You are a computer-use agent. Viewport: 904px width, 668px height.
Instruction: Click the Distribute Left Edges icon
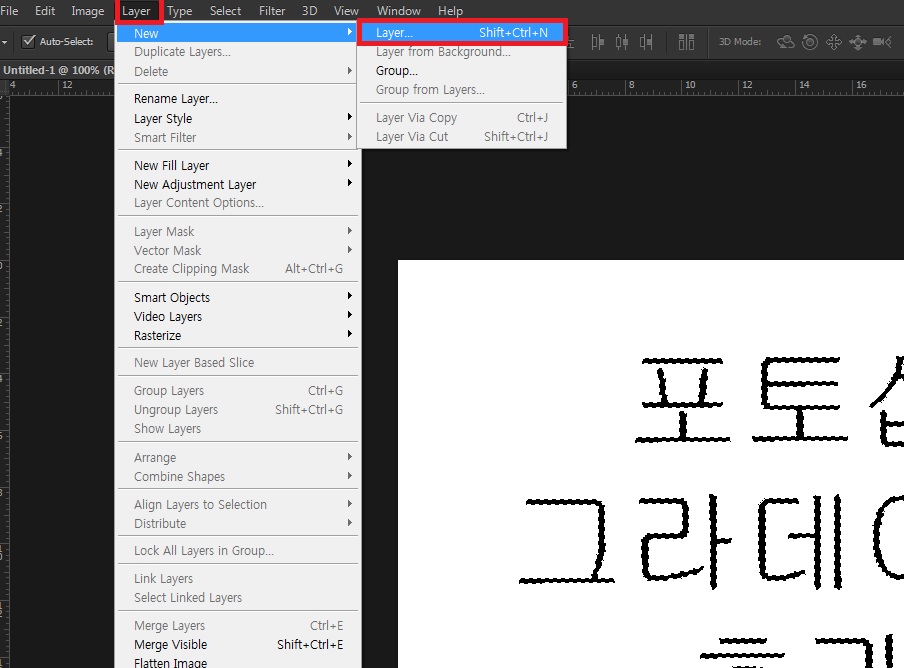598,42
